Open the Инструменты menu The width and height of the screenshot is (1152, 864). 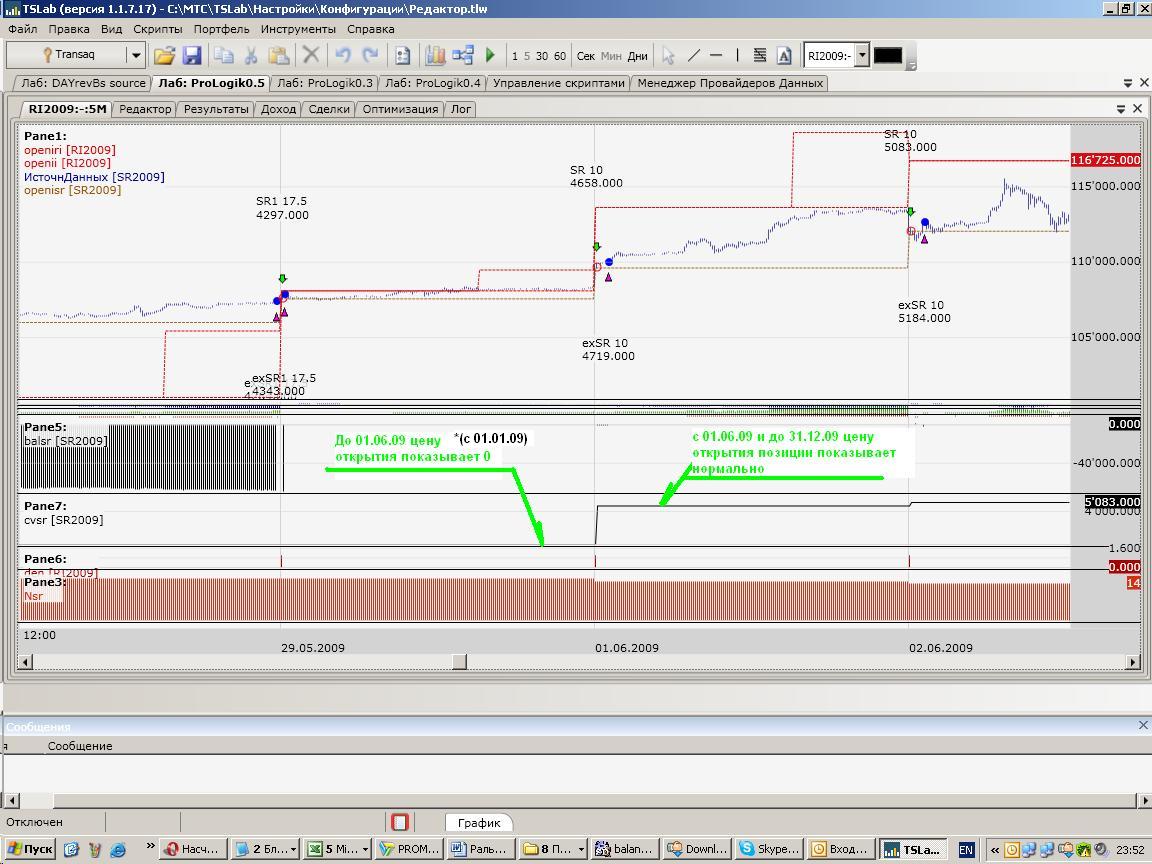(298, 29)
